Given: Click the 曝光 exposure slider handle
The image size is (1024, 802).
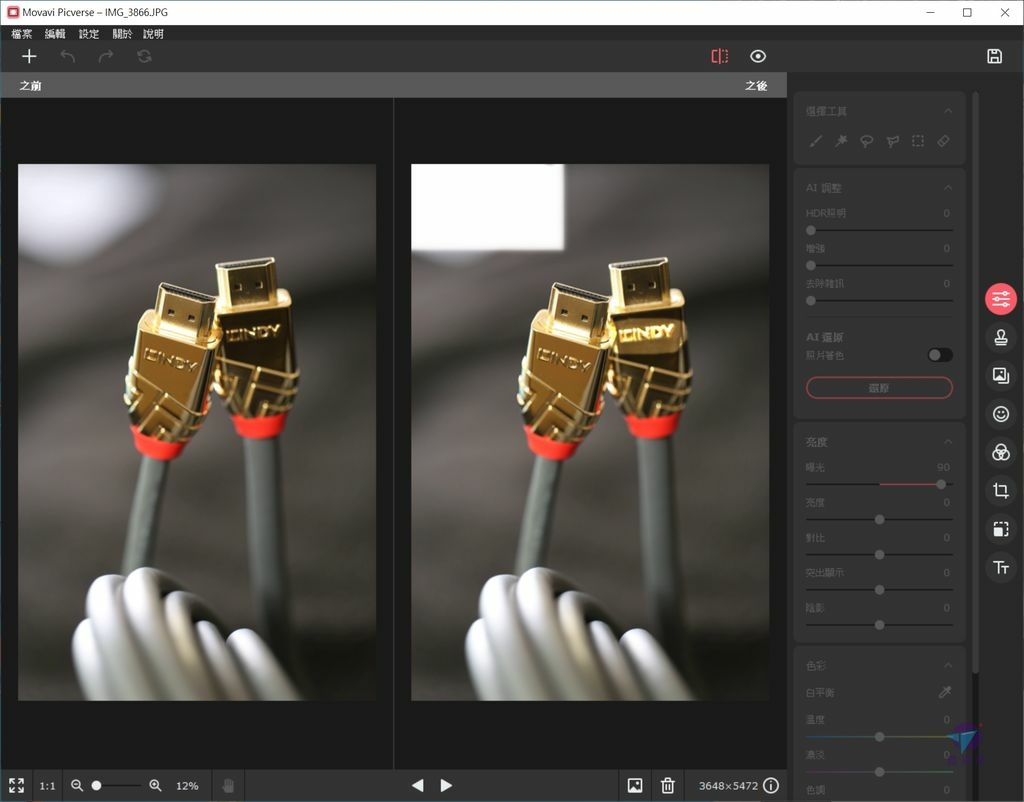Looking at the screenshot, I should tap(940, 484).
